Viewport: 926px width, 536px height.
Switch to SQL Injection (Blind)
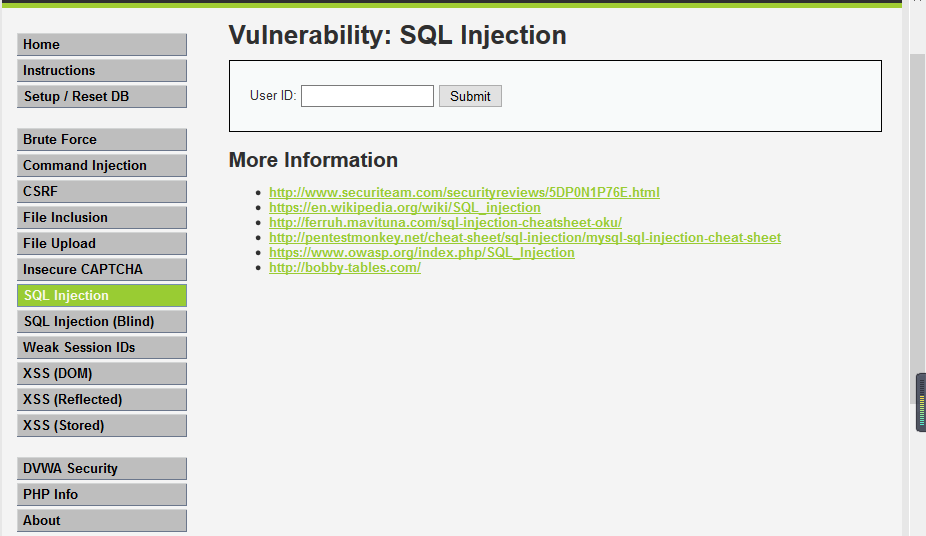pyautogui.click(x=101, y=322)
